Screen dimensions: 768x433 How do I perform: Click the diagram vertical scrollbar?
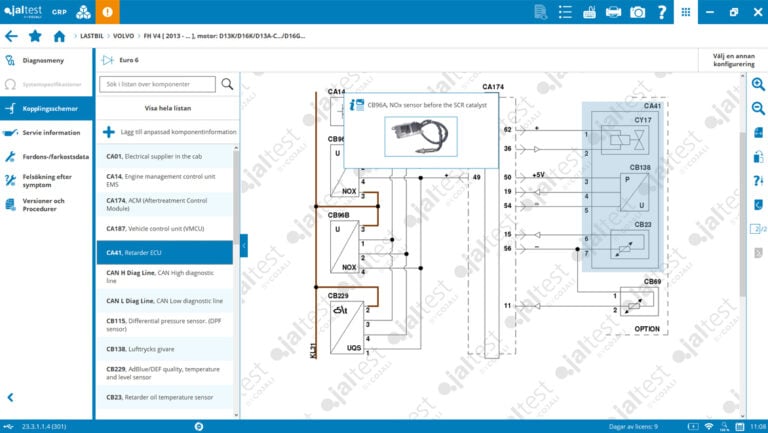pos(744,214)
